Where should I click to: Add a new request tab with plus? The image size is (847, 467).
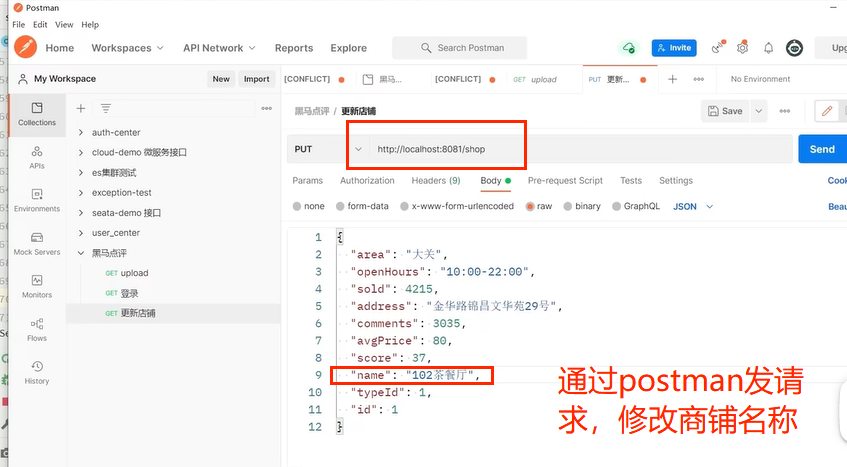673,79
